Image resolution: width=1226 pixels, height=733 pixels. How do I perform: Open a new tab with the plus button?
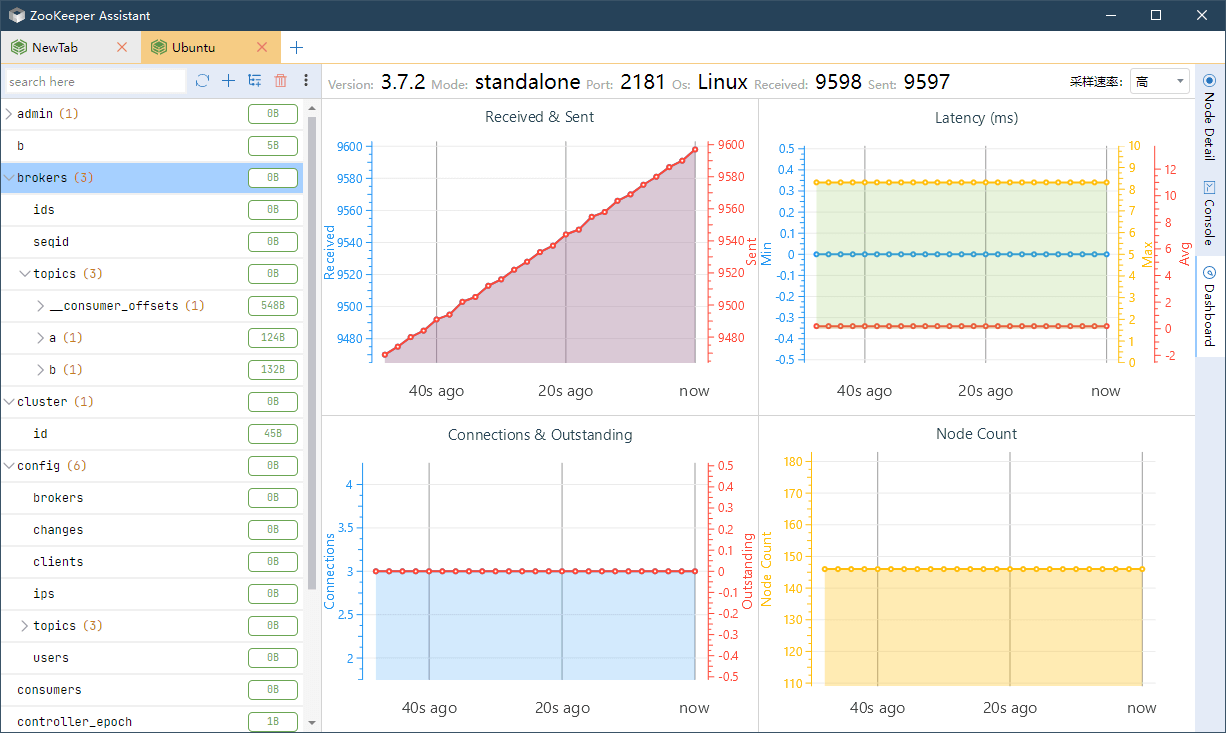[296, 46]
